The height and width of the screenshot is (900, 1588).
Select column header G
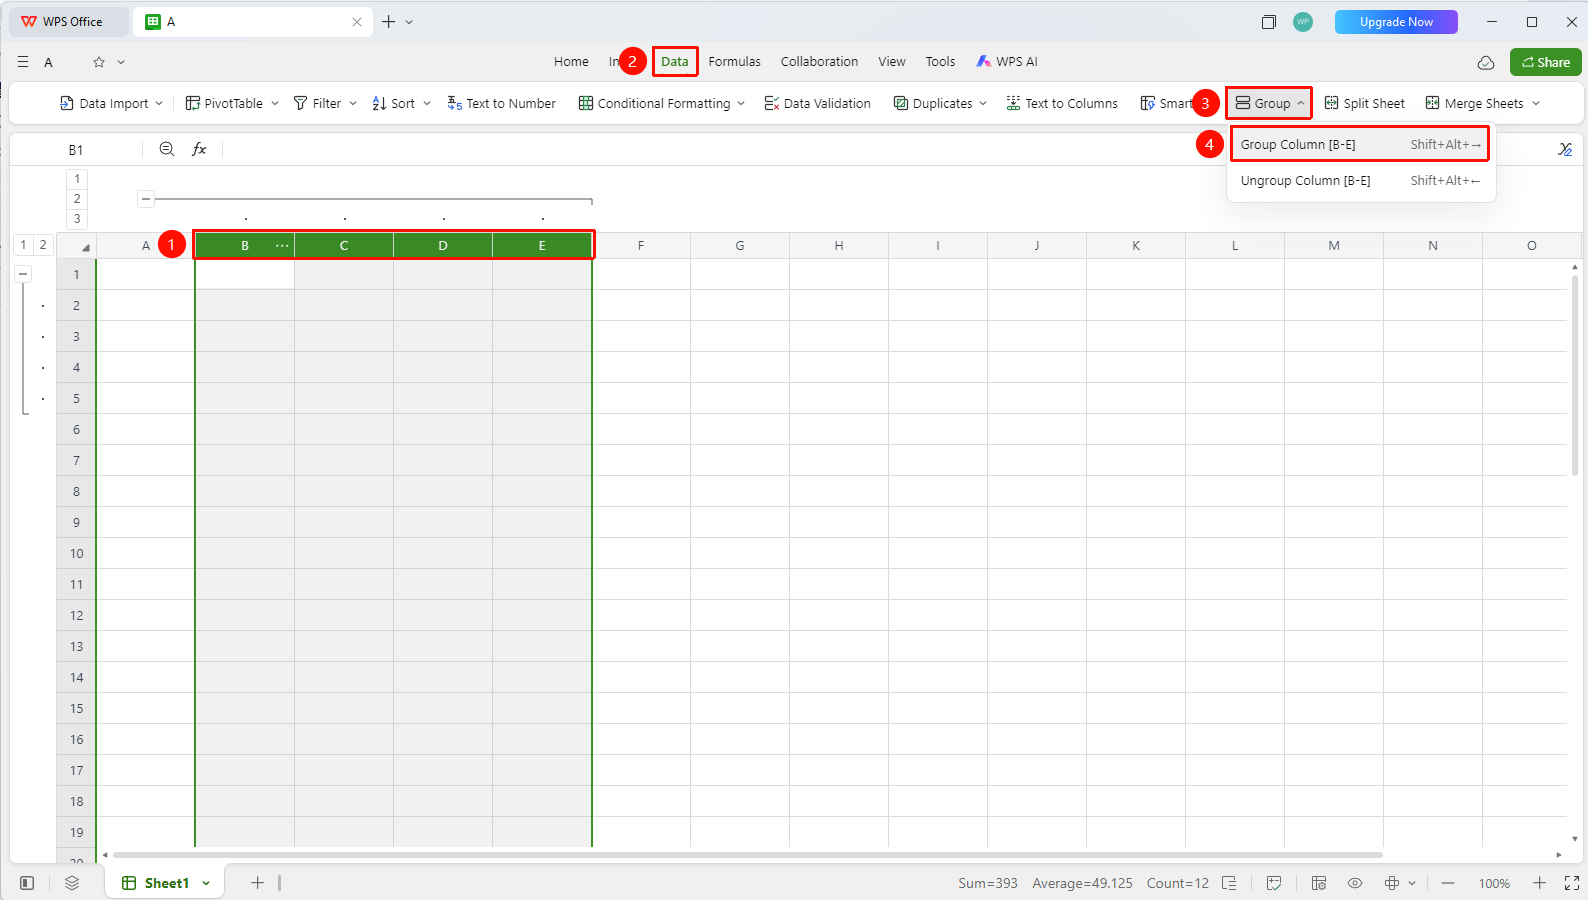click(740, 246)
